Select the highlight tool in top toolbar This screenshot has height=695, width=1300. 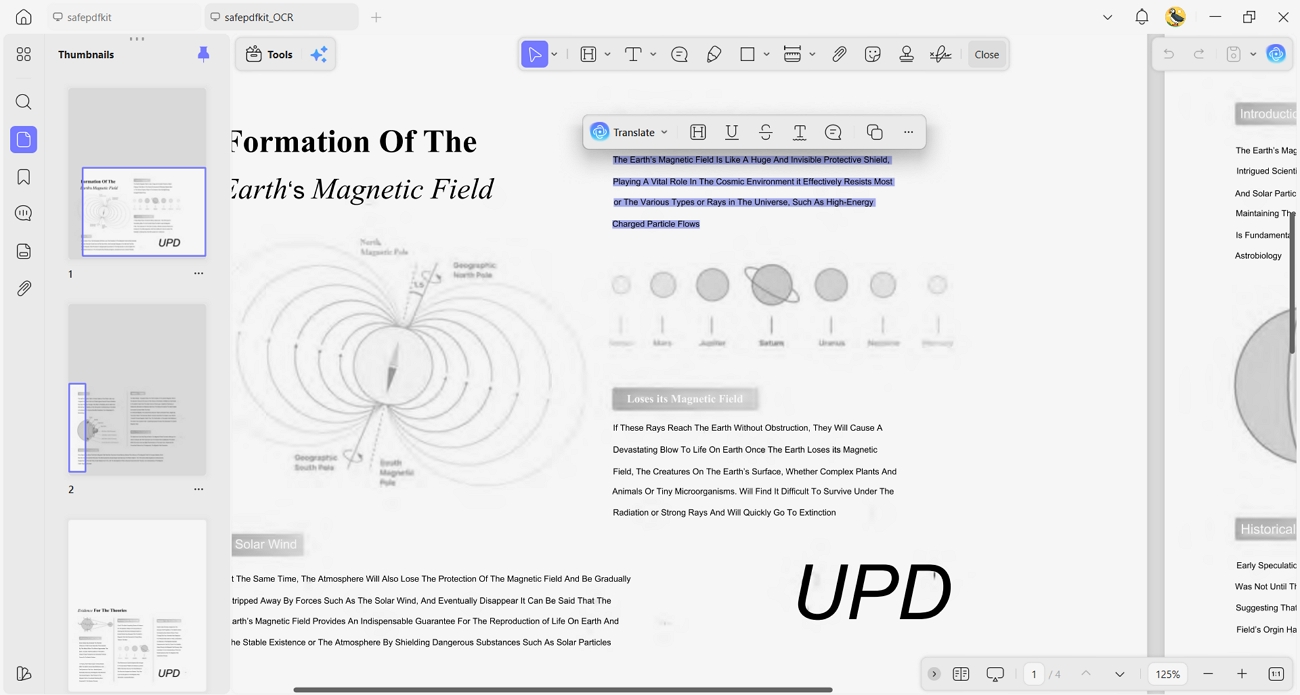pyautogui.click(x=588, y=55)
